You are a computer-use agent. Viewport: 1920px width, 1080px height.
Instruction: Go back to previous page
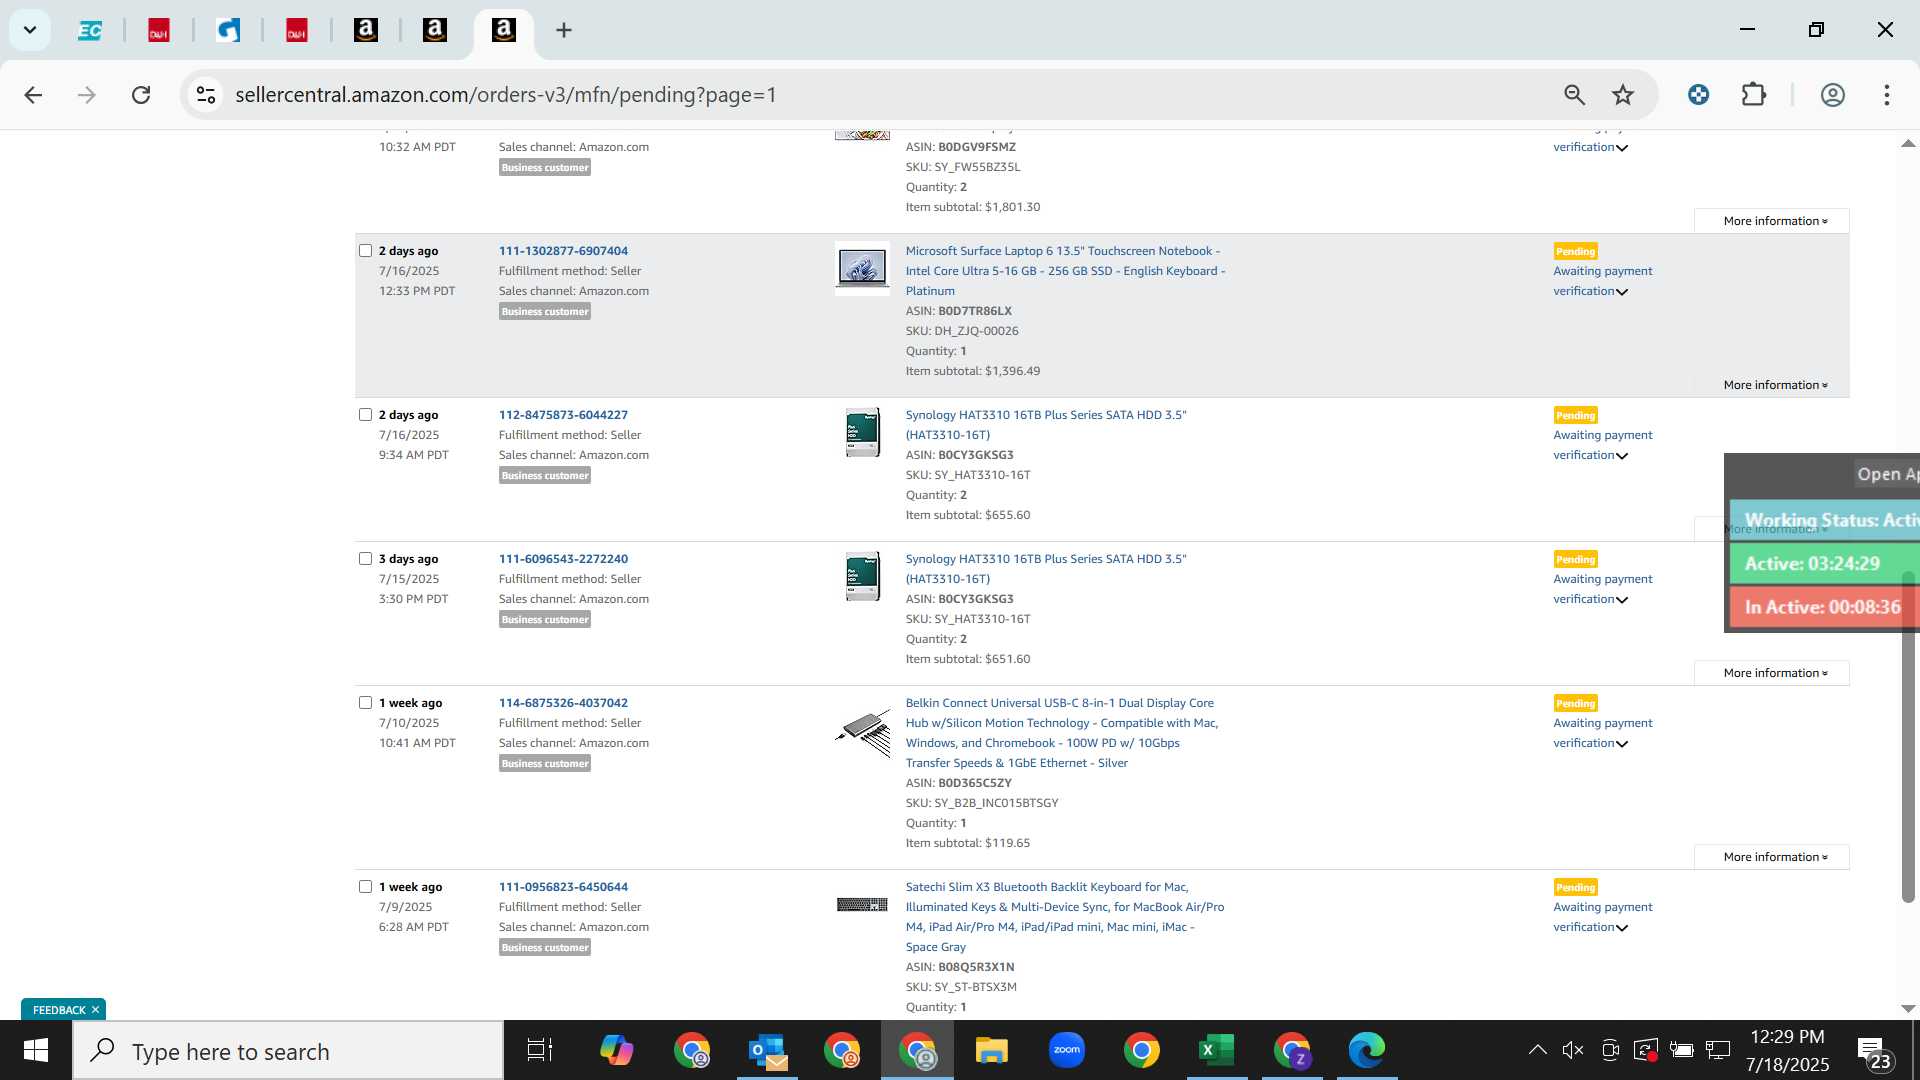point(33,95)
